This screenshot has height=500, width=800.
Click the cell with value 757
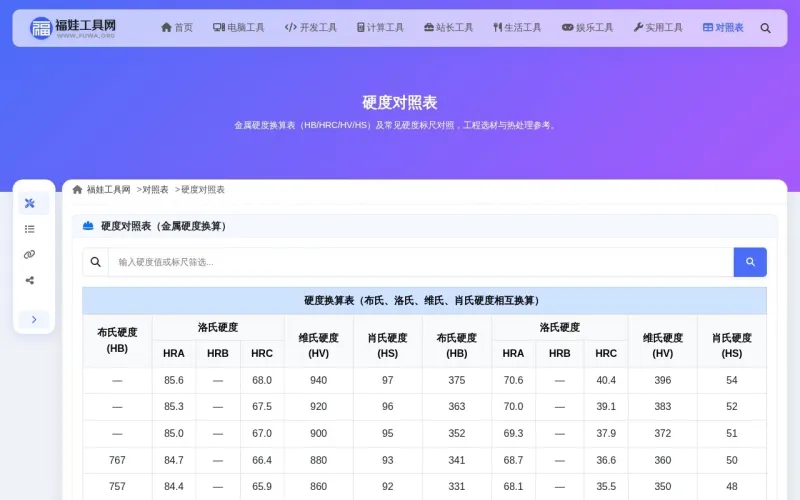(x=117, y=487)
